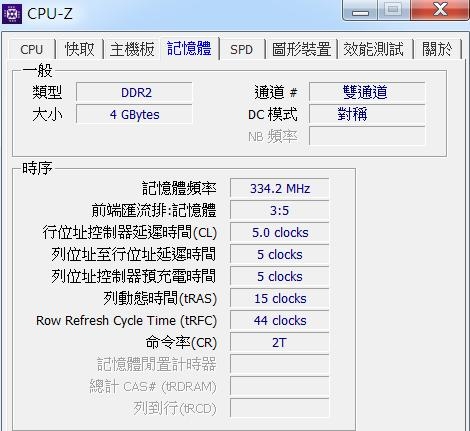This screenshot has height=431, width=470.
Task: Click the CPU-Z application icon in title bar
Action: pos(12,14)
